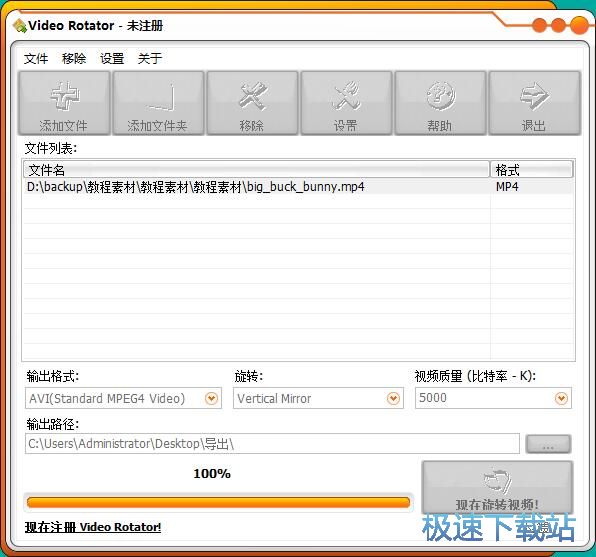Image resolution: width=596 pixels, height=557 pixels.
Task: Click the 添加文件 (Add File) toolbar icon
Action: coord(64,103)
